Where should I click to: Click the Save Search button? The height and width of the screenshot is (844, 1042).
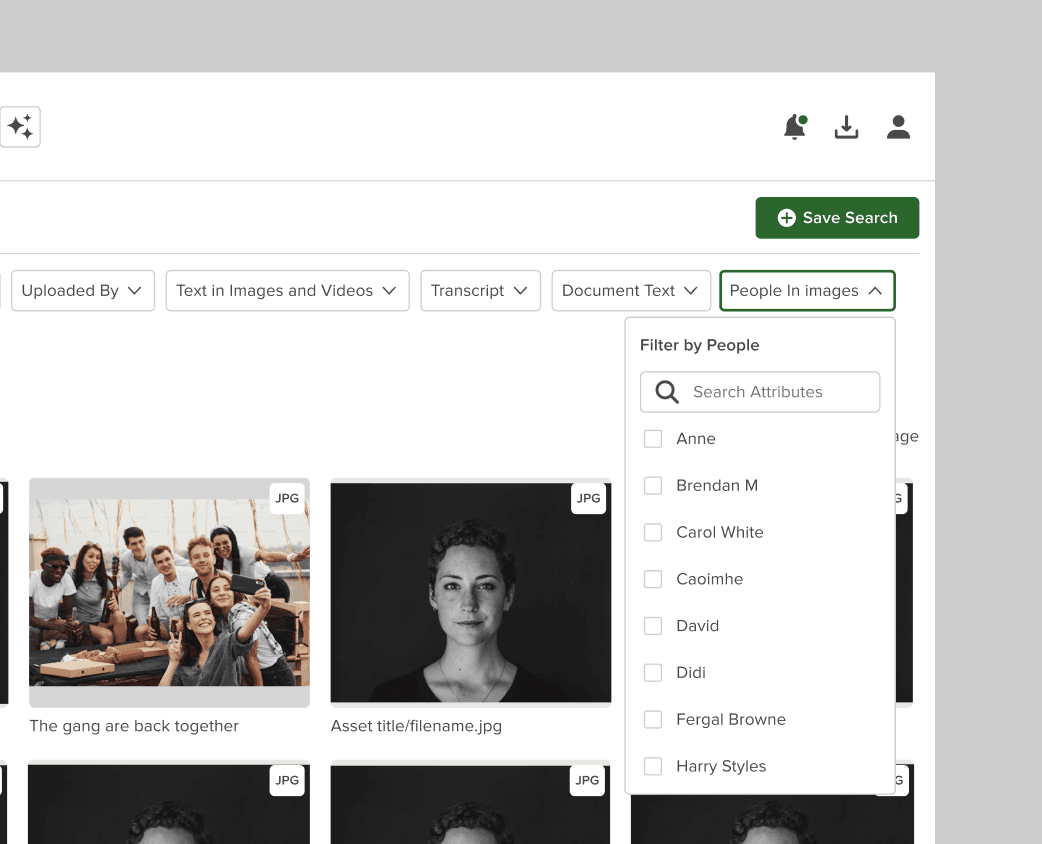tap(837, 218)
